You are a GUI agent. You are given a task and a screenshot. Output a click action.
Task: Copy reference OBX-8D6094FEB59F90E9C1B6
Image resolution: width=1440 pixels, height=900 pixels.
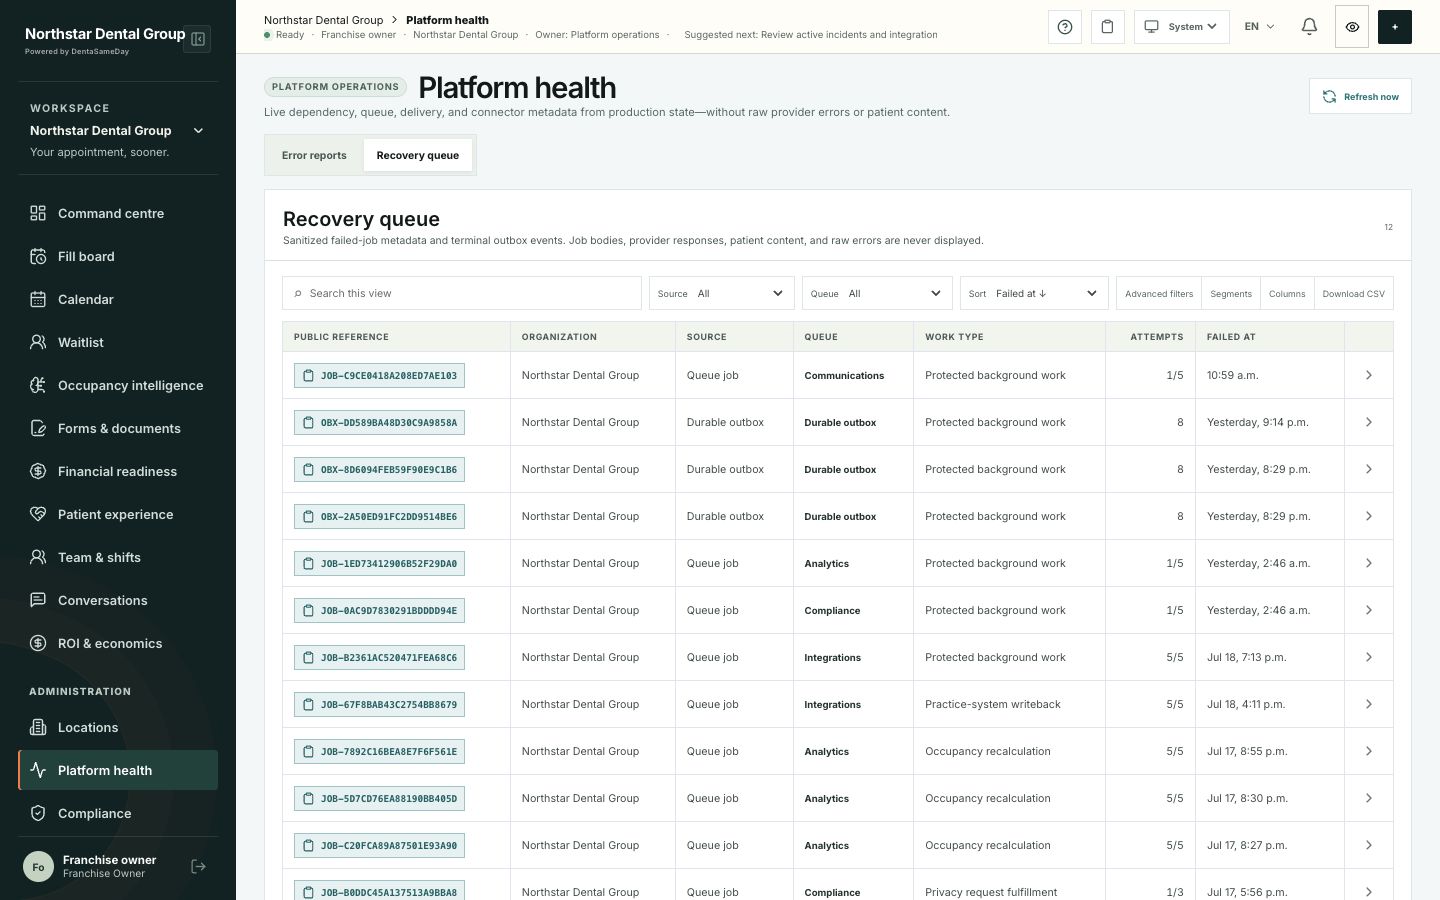tap(379, 470)
